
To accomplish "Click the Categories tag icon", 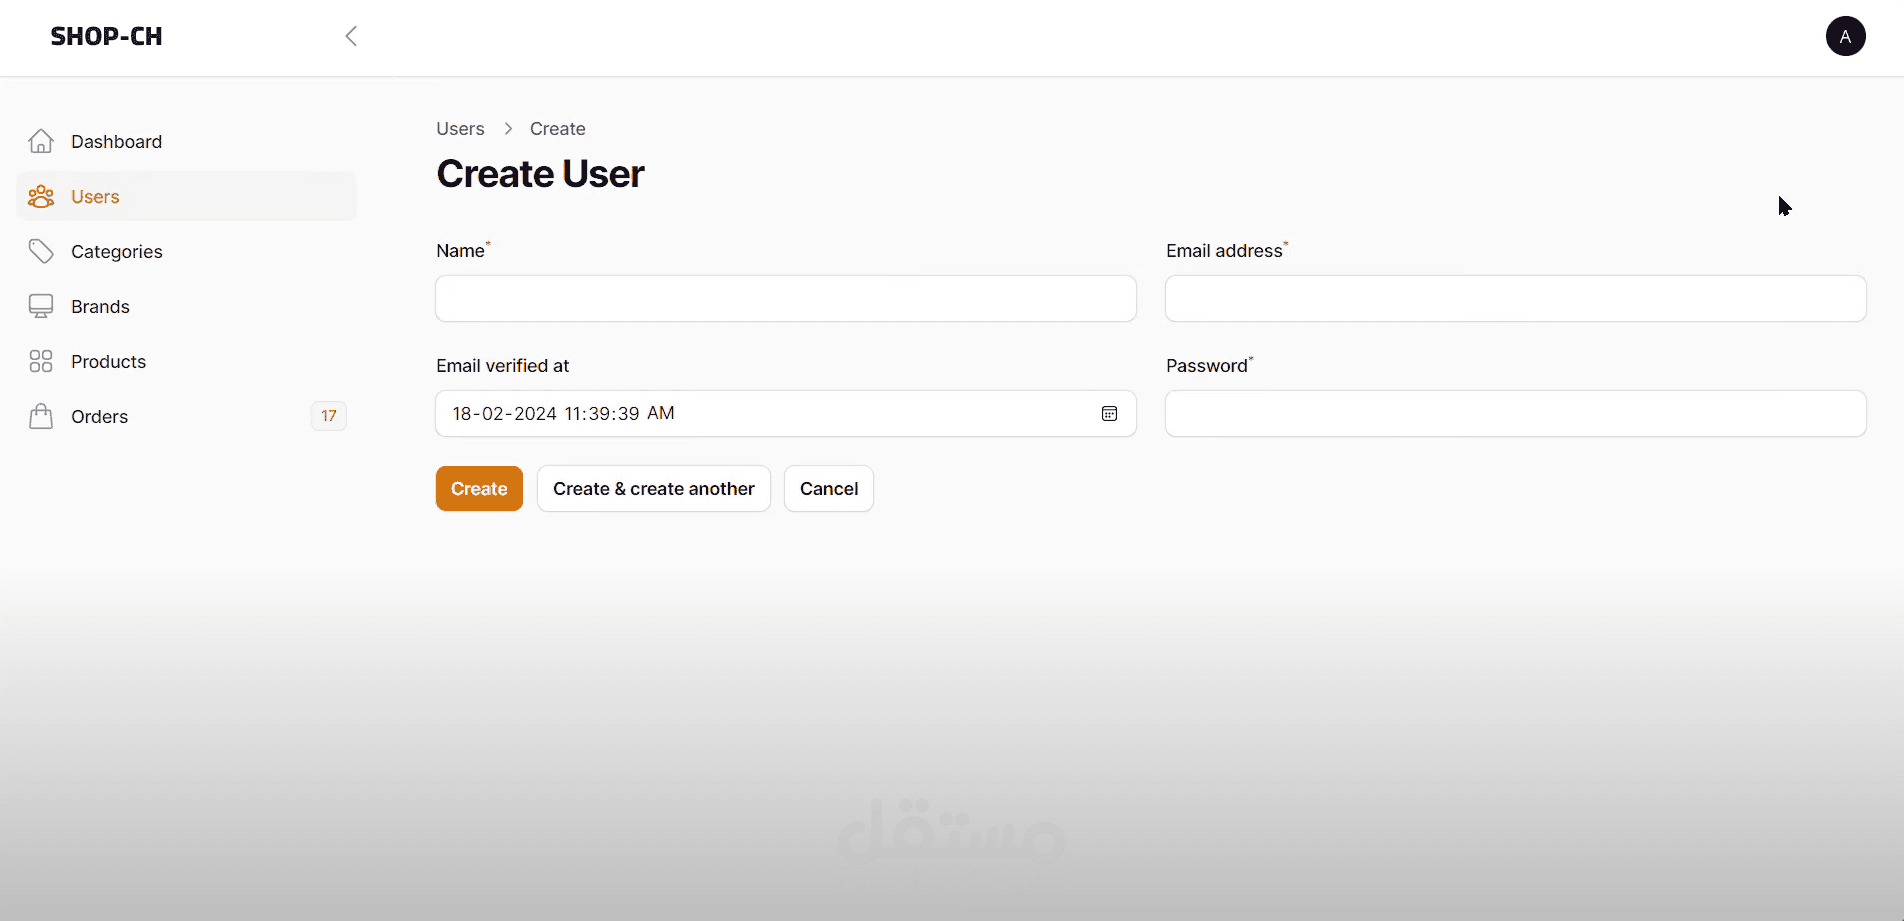I will (41, 251).
